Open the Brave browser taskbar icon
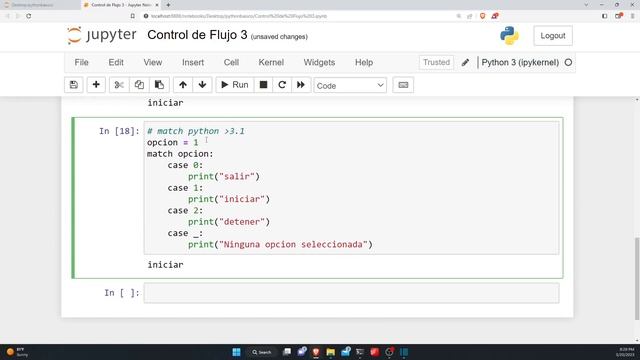The width and height of the screenshot is (640, 360). pyautogui.click(x=316, y=352)
